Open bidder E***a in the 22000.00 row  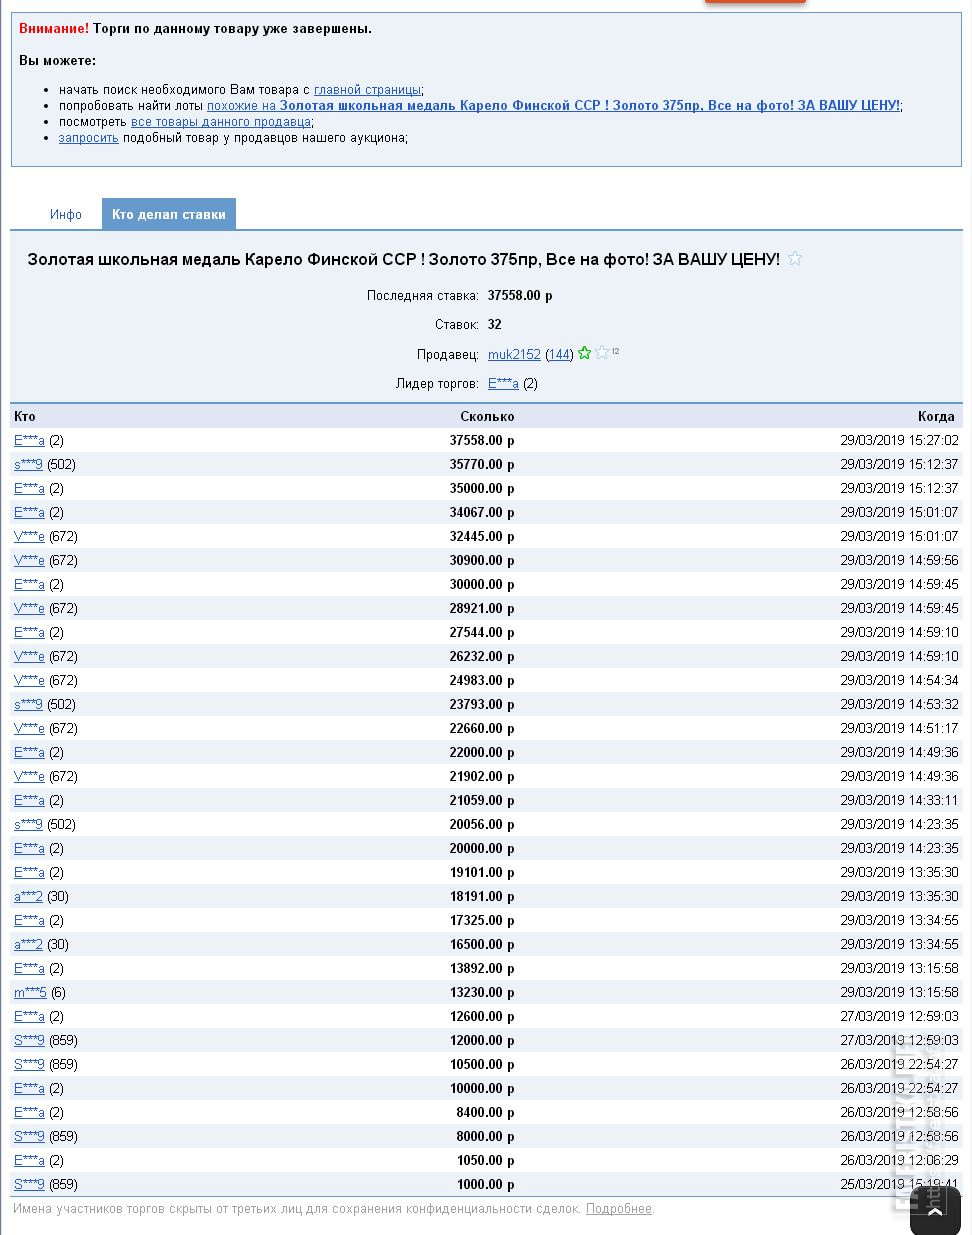click(29, 753)
